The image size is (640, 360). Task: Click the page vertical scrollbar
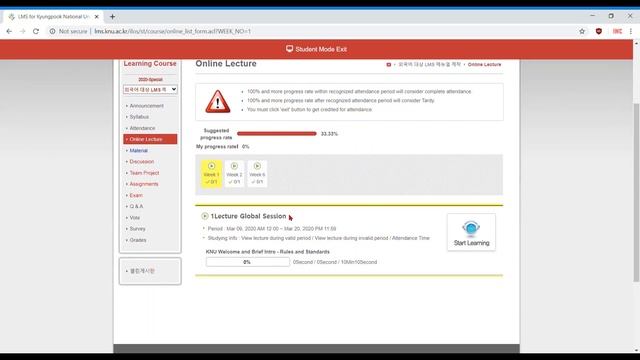tap(636, 192)
